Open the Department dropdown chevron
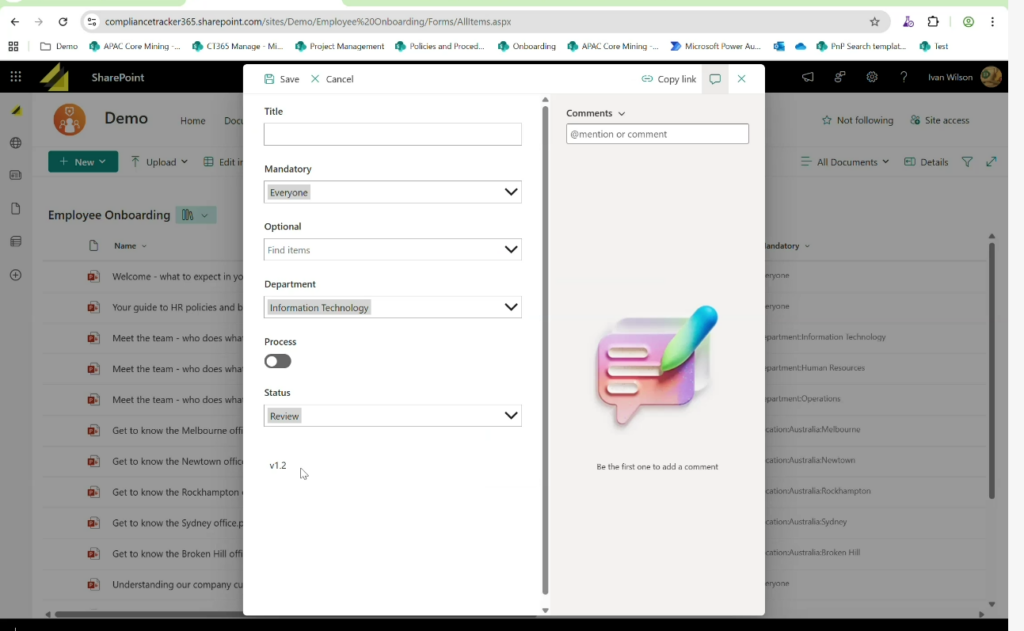Screen dimensions: 1024x631 (x=511, y=307)
